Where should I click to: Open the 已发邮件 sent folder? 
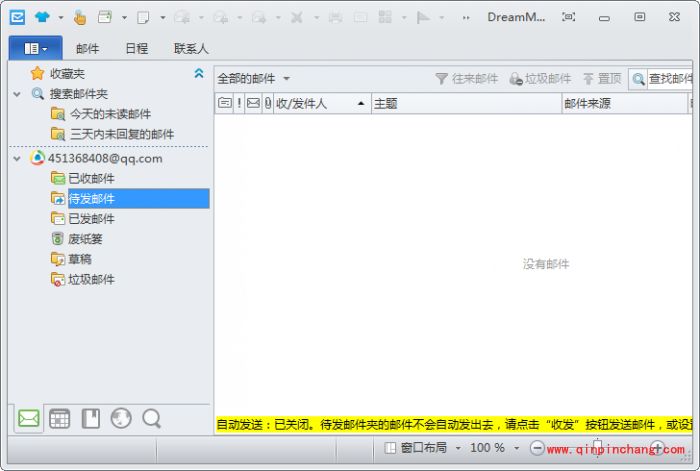[91, 219]
